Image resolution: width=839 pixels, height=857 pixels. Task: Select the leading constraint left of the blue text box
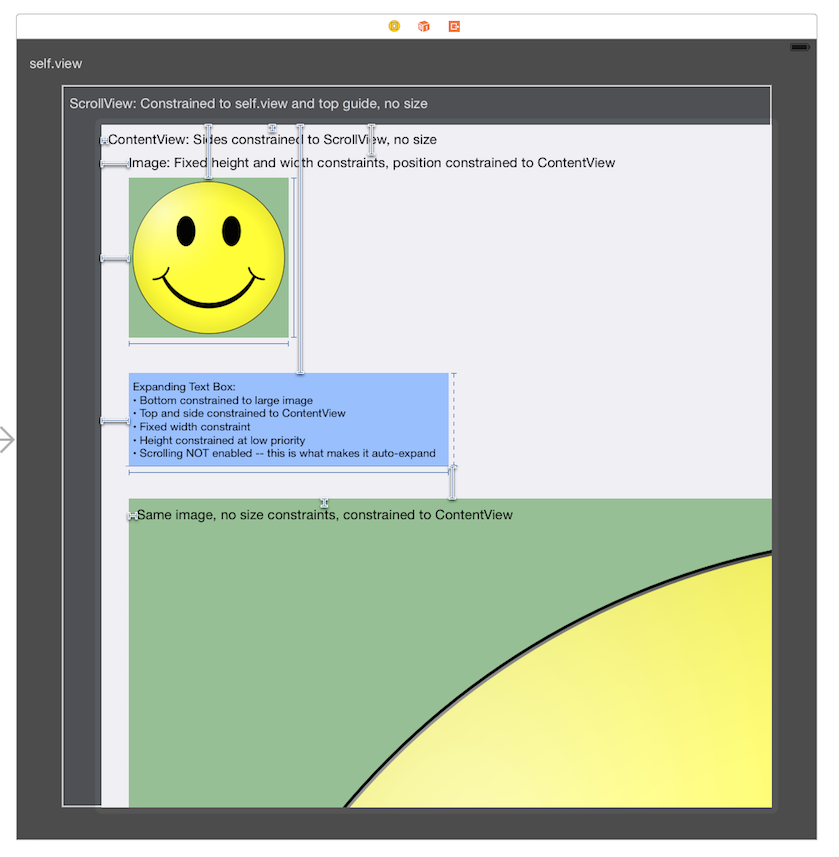(115, 421)
